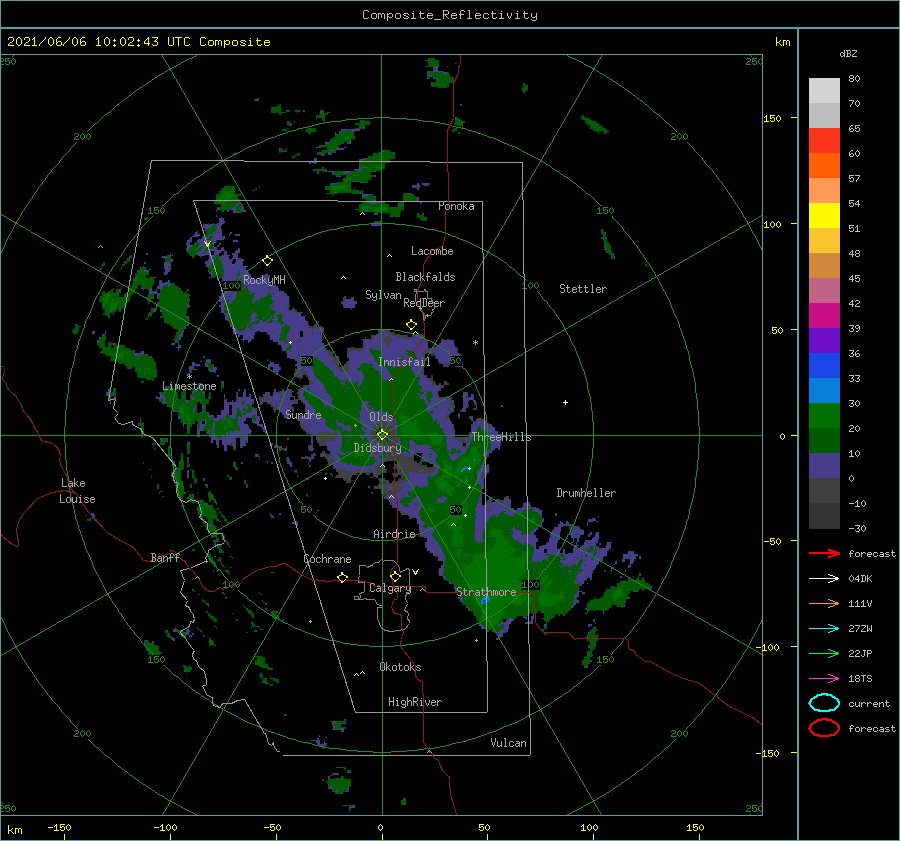This screenshot has width=900, height=841.
Task: Click the Strathmore label
Action: tap(486, 592)
